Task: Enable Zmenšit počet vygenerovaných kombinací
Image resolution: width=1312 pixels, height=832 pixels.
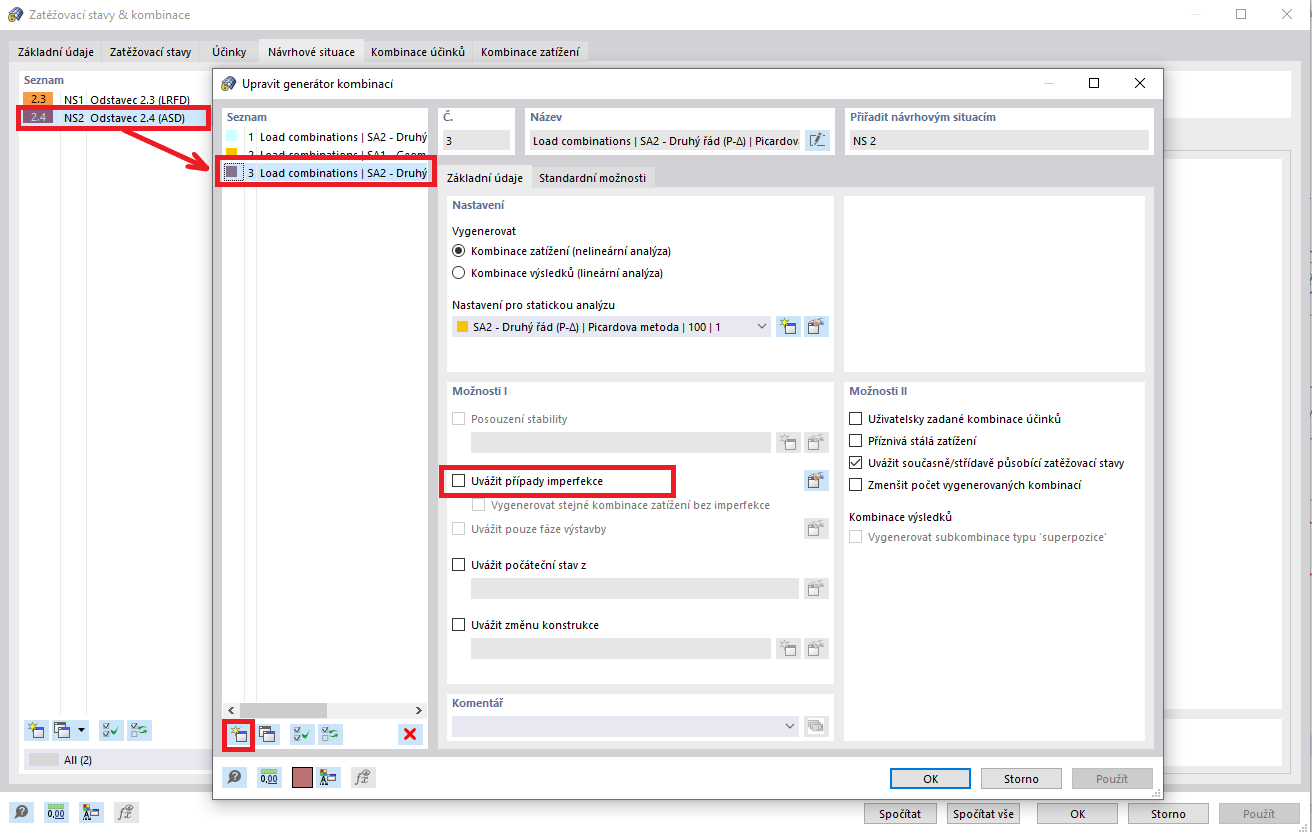Action: (855, 485)
